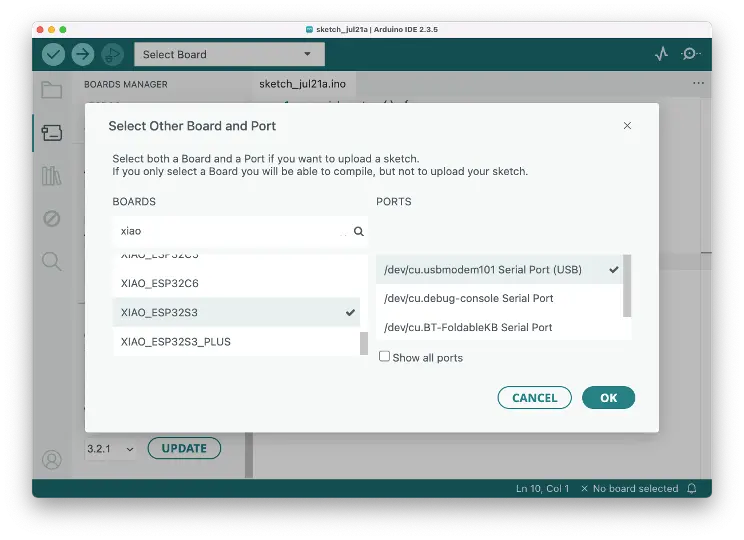The image size is (744, 540).
Task: Open the 3.2.1 version dropdown
Action: click(x=111, y=449)
